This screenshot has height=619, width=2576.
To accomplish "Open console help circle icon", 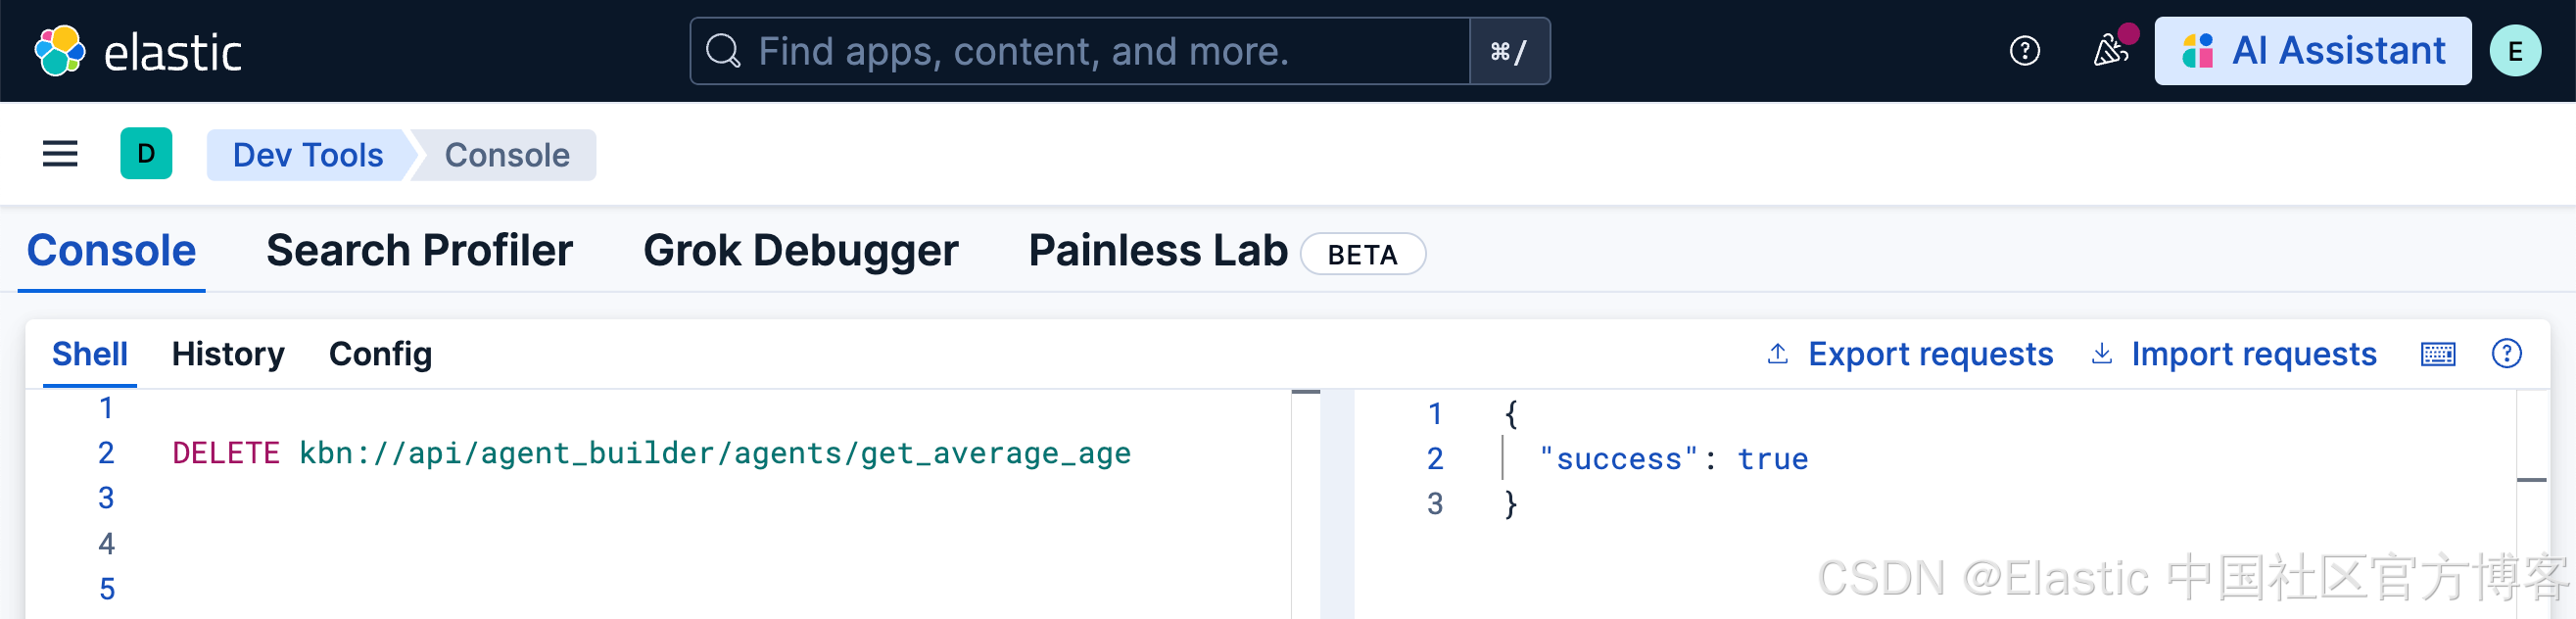I will click(2506, 354).
